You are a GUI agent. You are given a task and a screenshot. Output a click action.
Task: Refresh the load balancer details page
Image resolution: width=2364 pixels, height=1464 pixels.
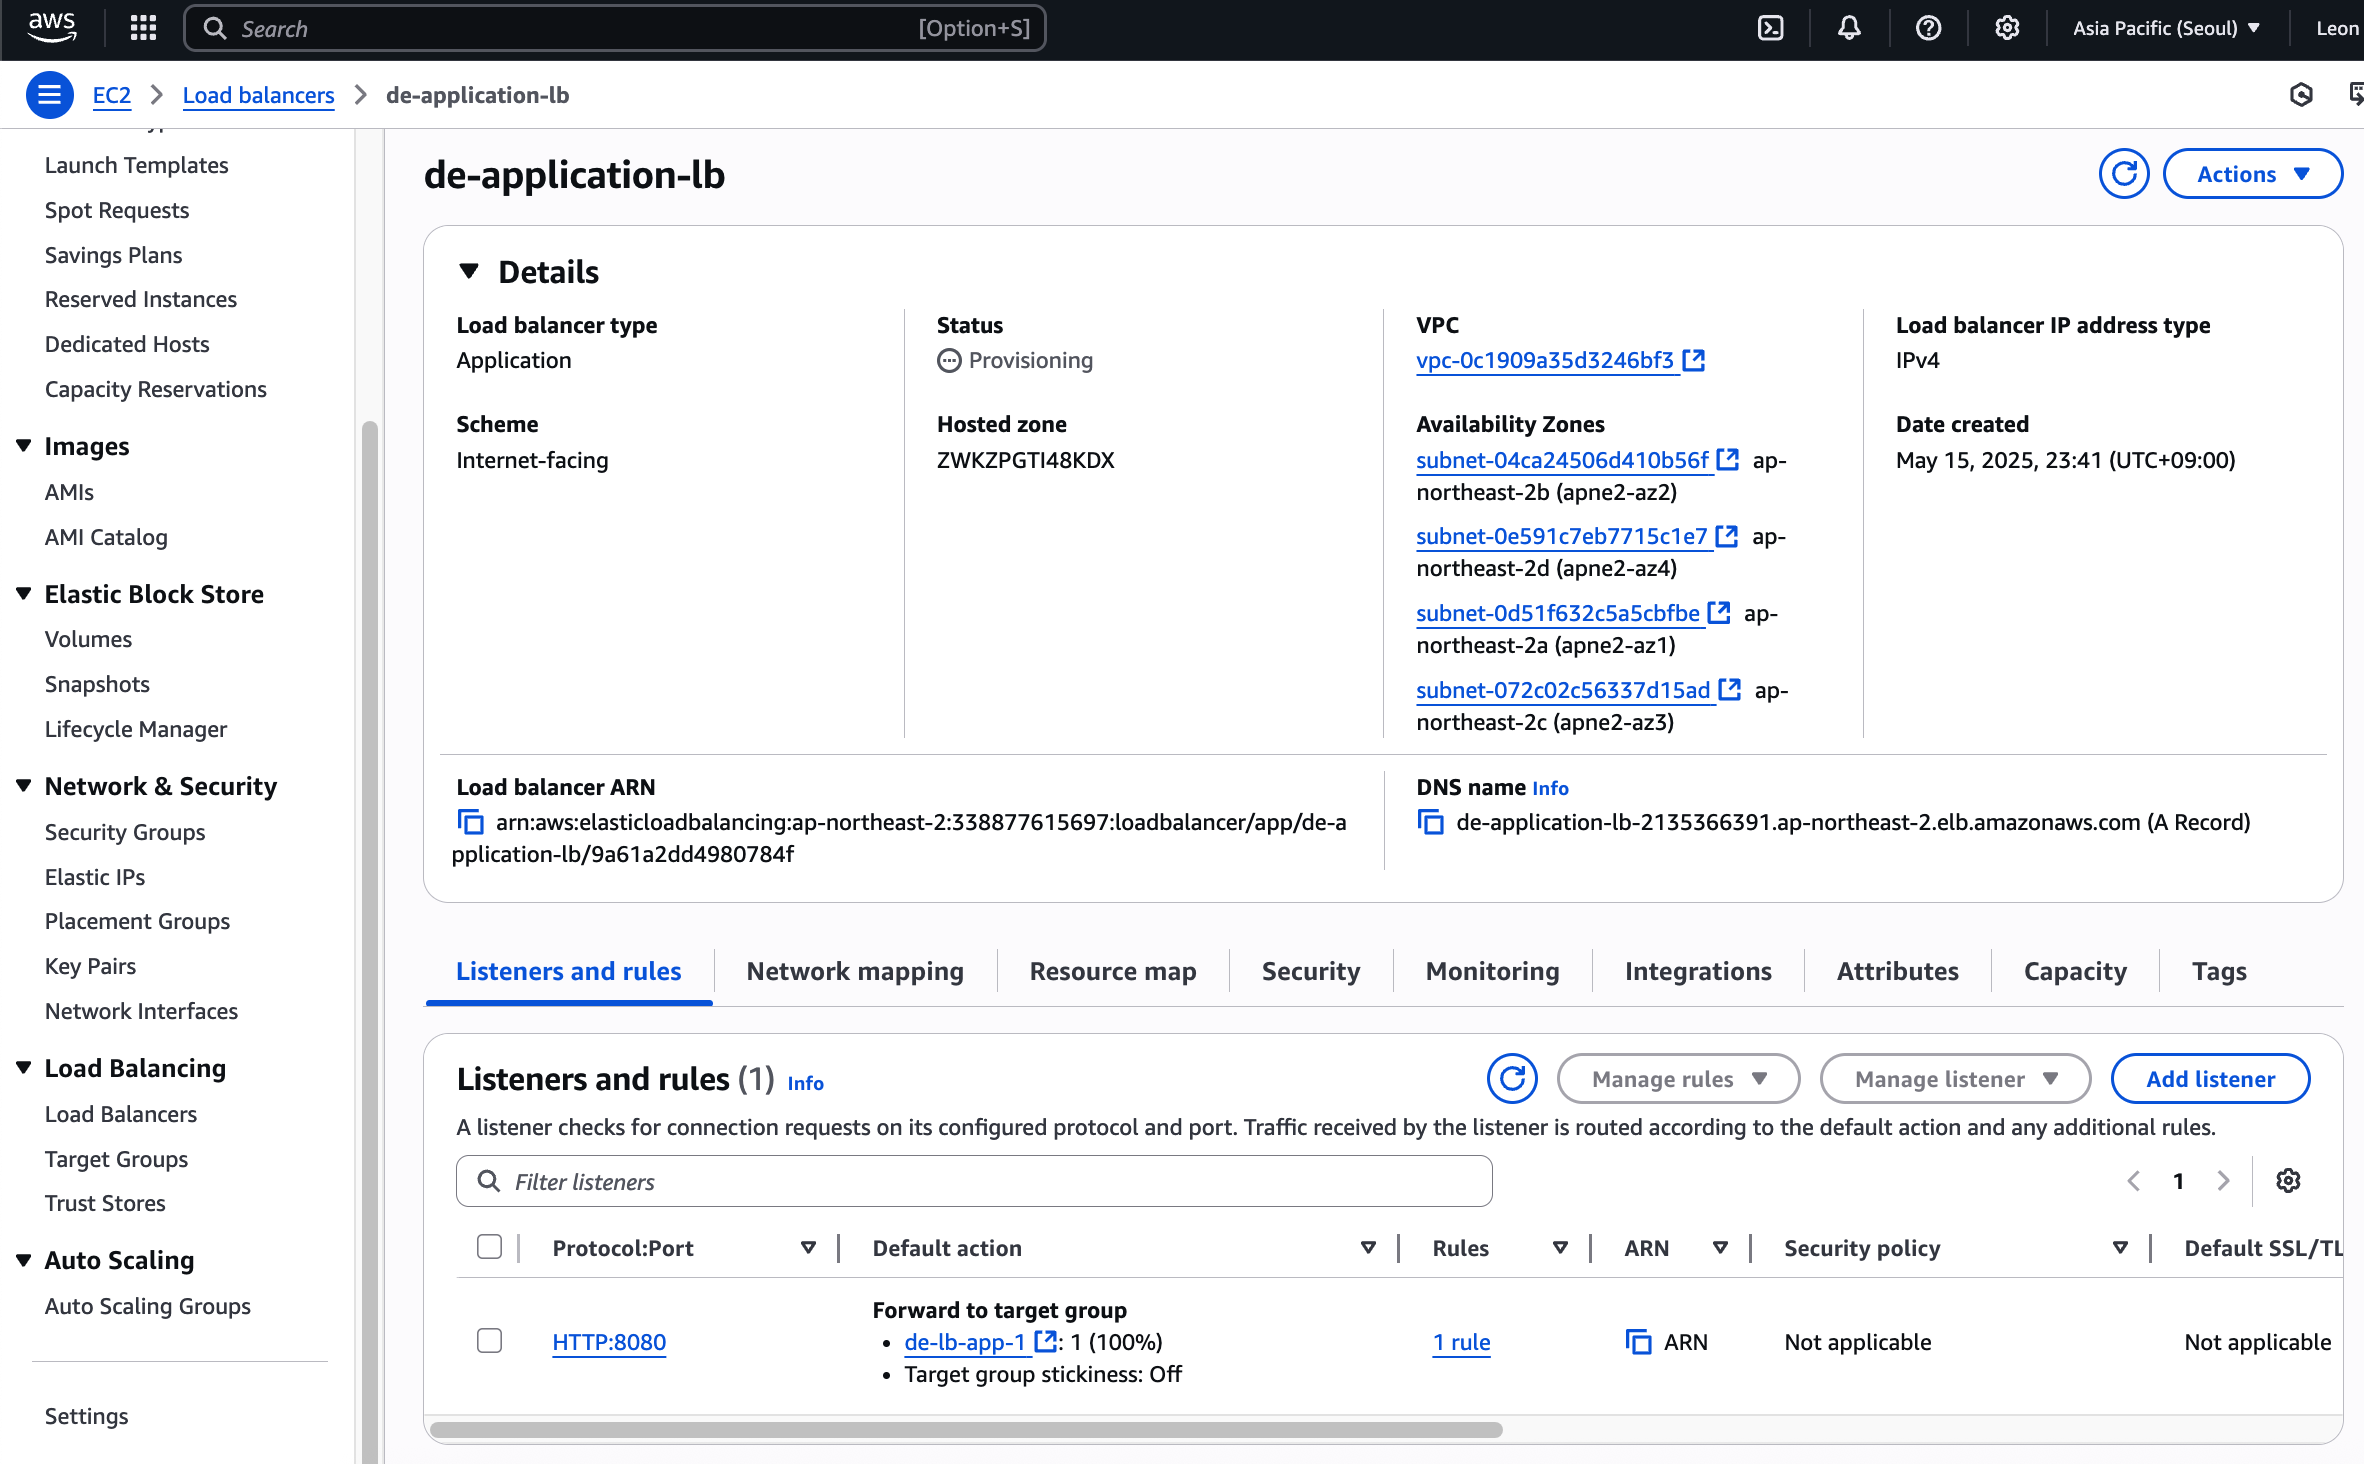[2123, 174]
